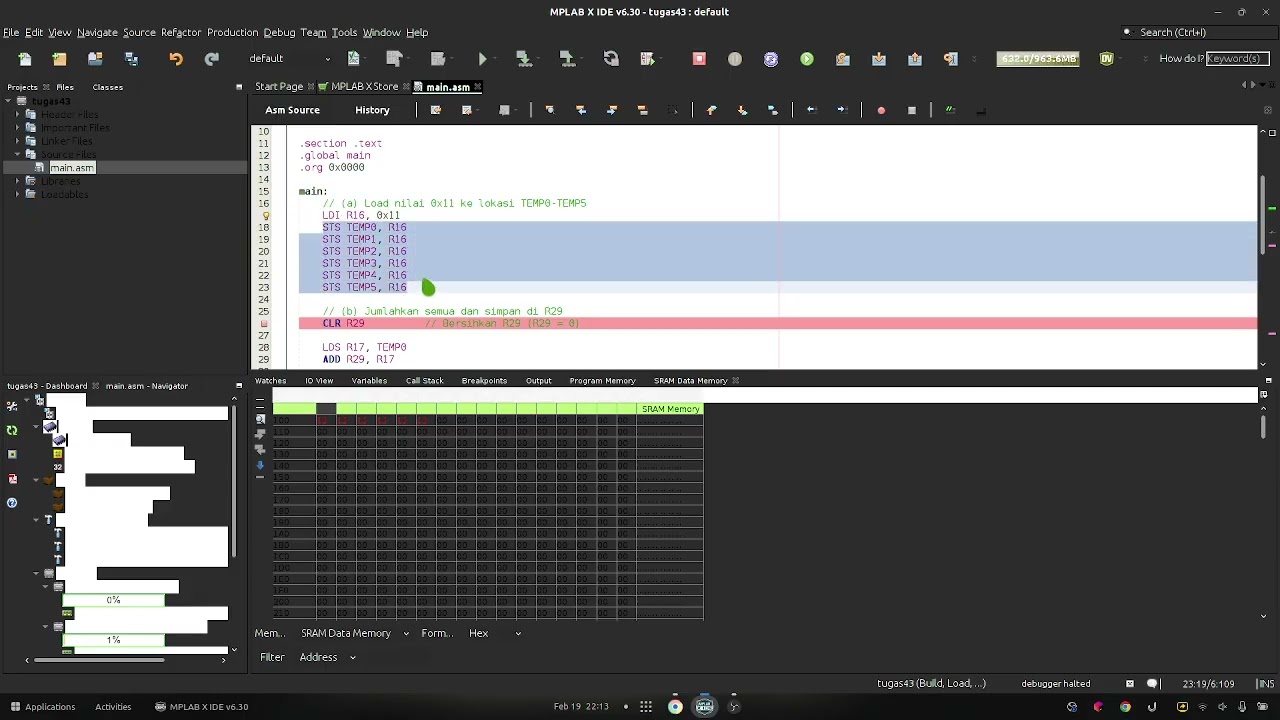Click the Redo arrow icon

click(211, 59)
